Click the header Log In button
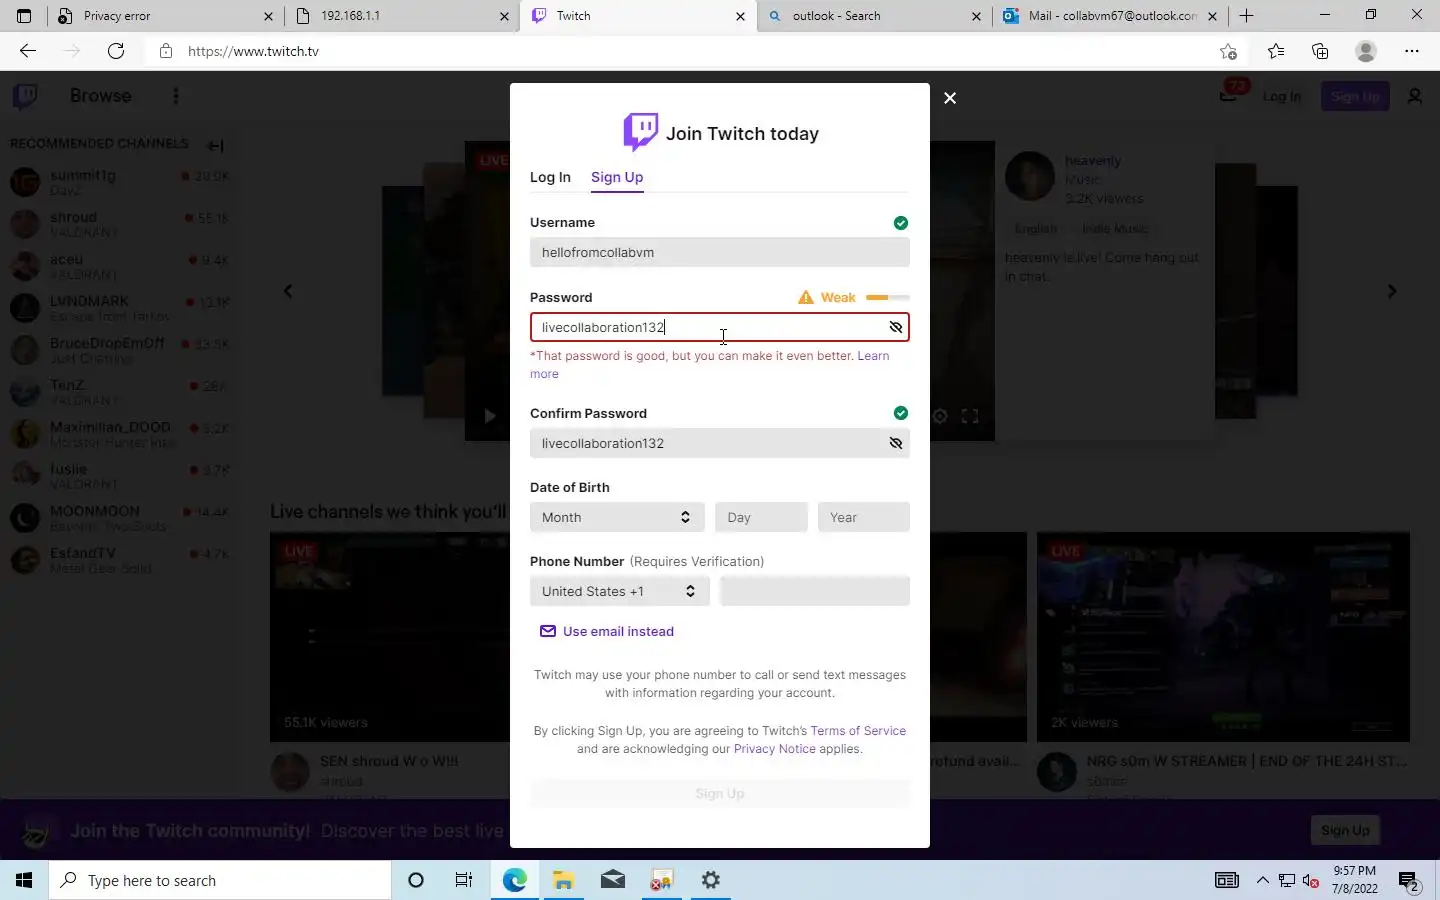This screenshot has height=900, width=1440. point(1281,97)
